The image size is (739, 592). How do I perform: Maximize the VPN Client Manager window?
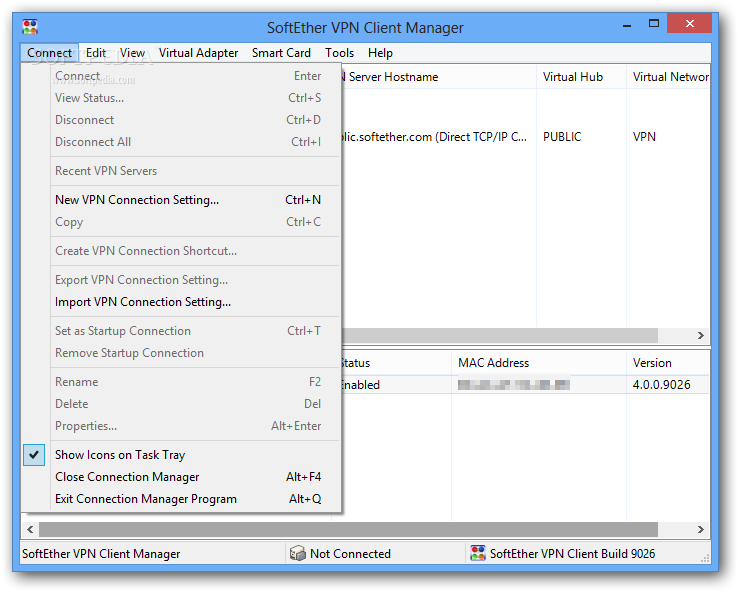point(654,24)
